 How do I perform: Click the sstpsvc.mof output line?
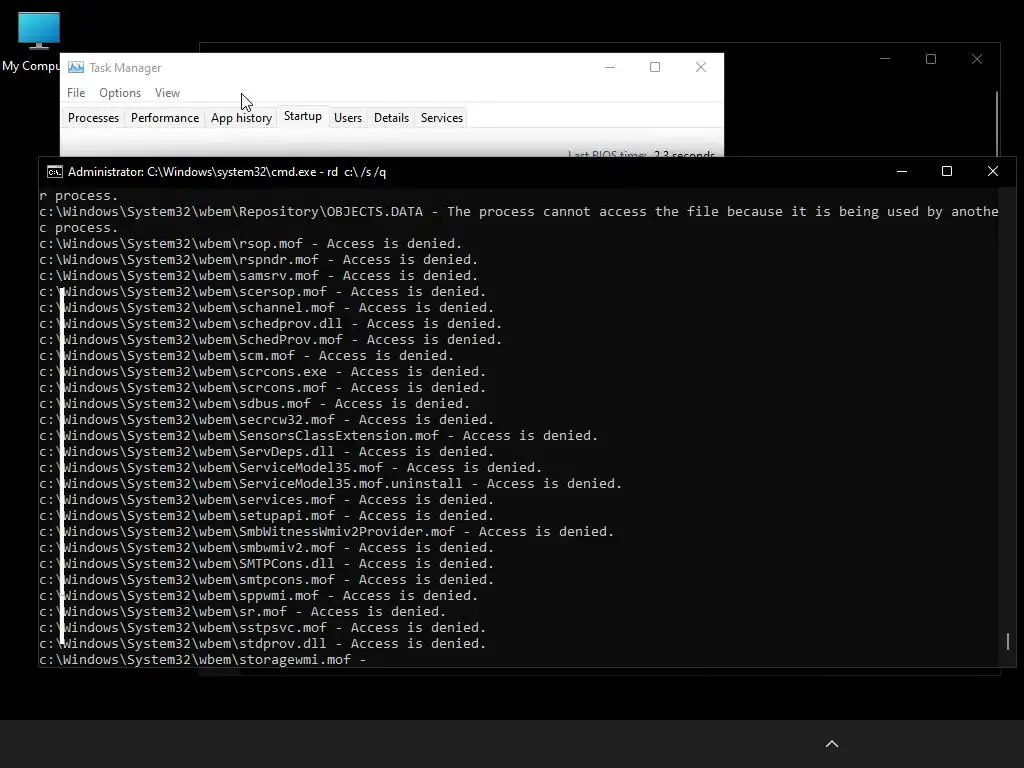[x=263, y=628]
